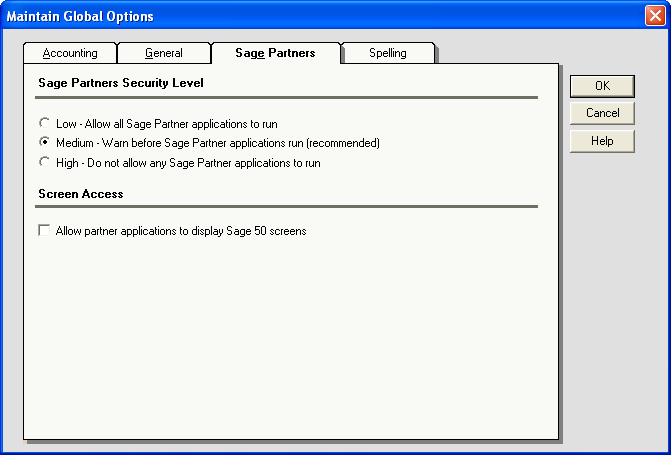Screen dimensions: 671x455
Task: Open Help for global options
Action: pos(602,141)
